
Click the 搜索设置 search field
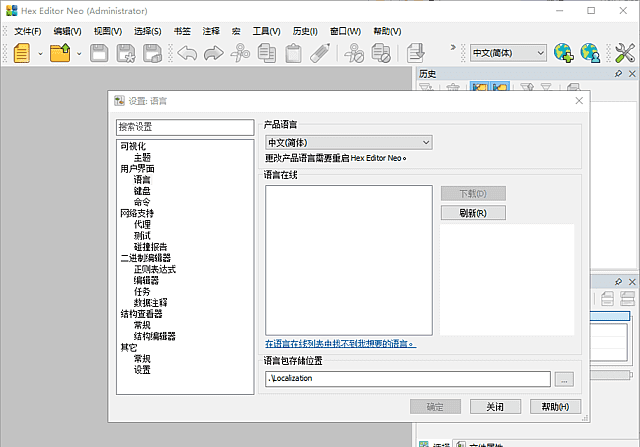pyautogui.click(x=185, y=127)
